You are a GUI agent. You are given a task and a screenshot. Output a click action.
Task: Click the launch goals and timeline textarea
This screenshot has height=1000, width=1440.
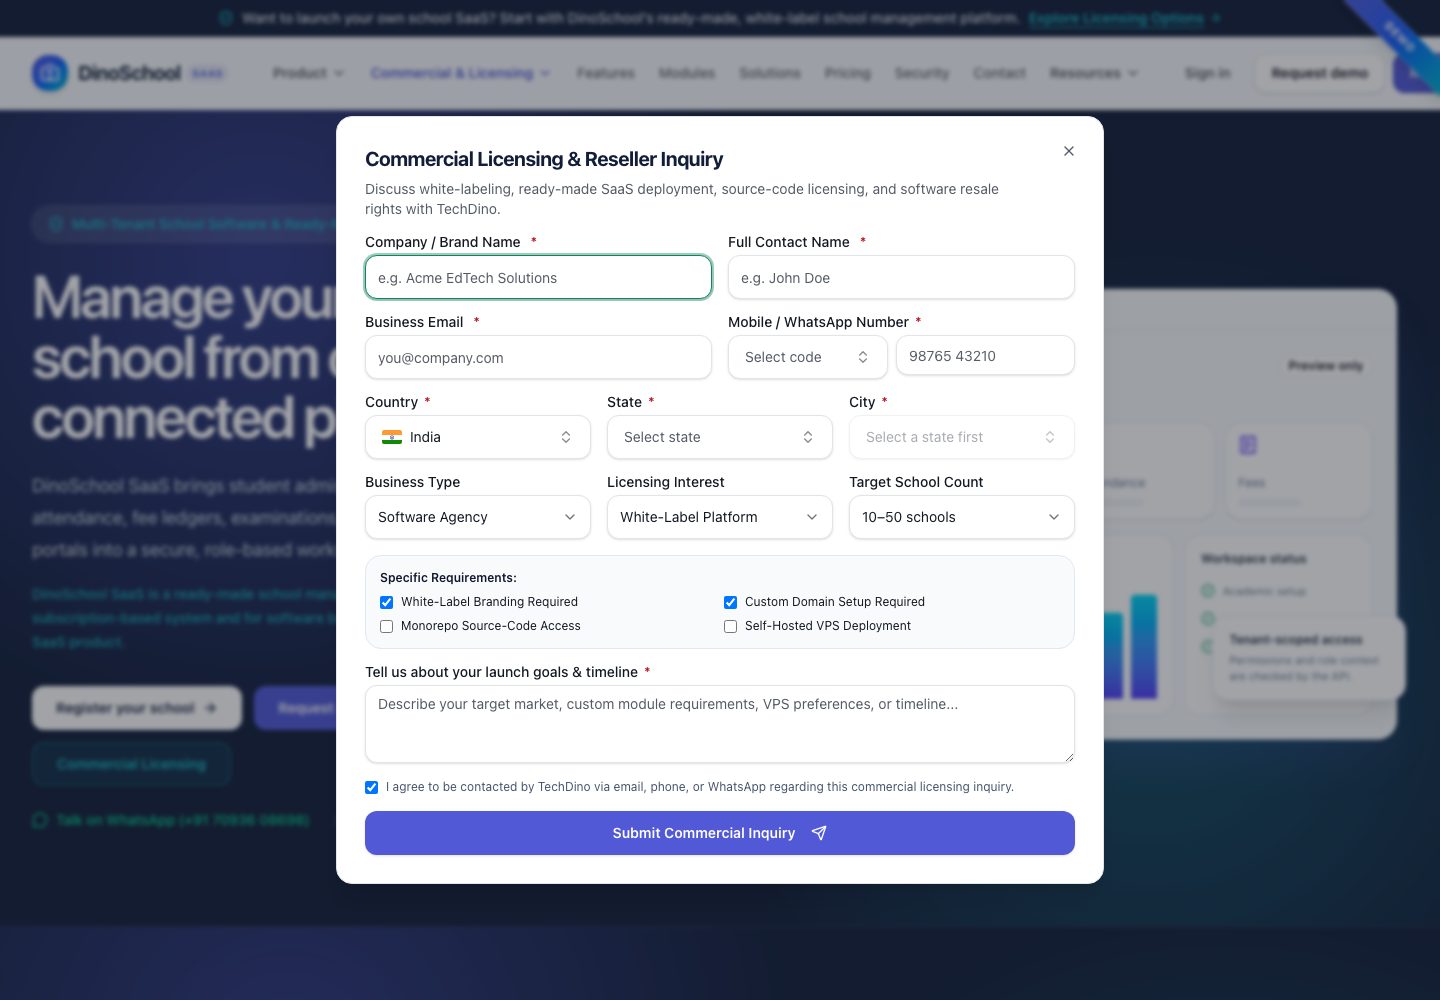click(720, 724)
